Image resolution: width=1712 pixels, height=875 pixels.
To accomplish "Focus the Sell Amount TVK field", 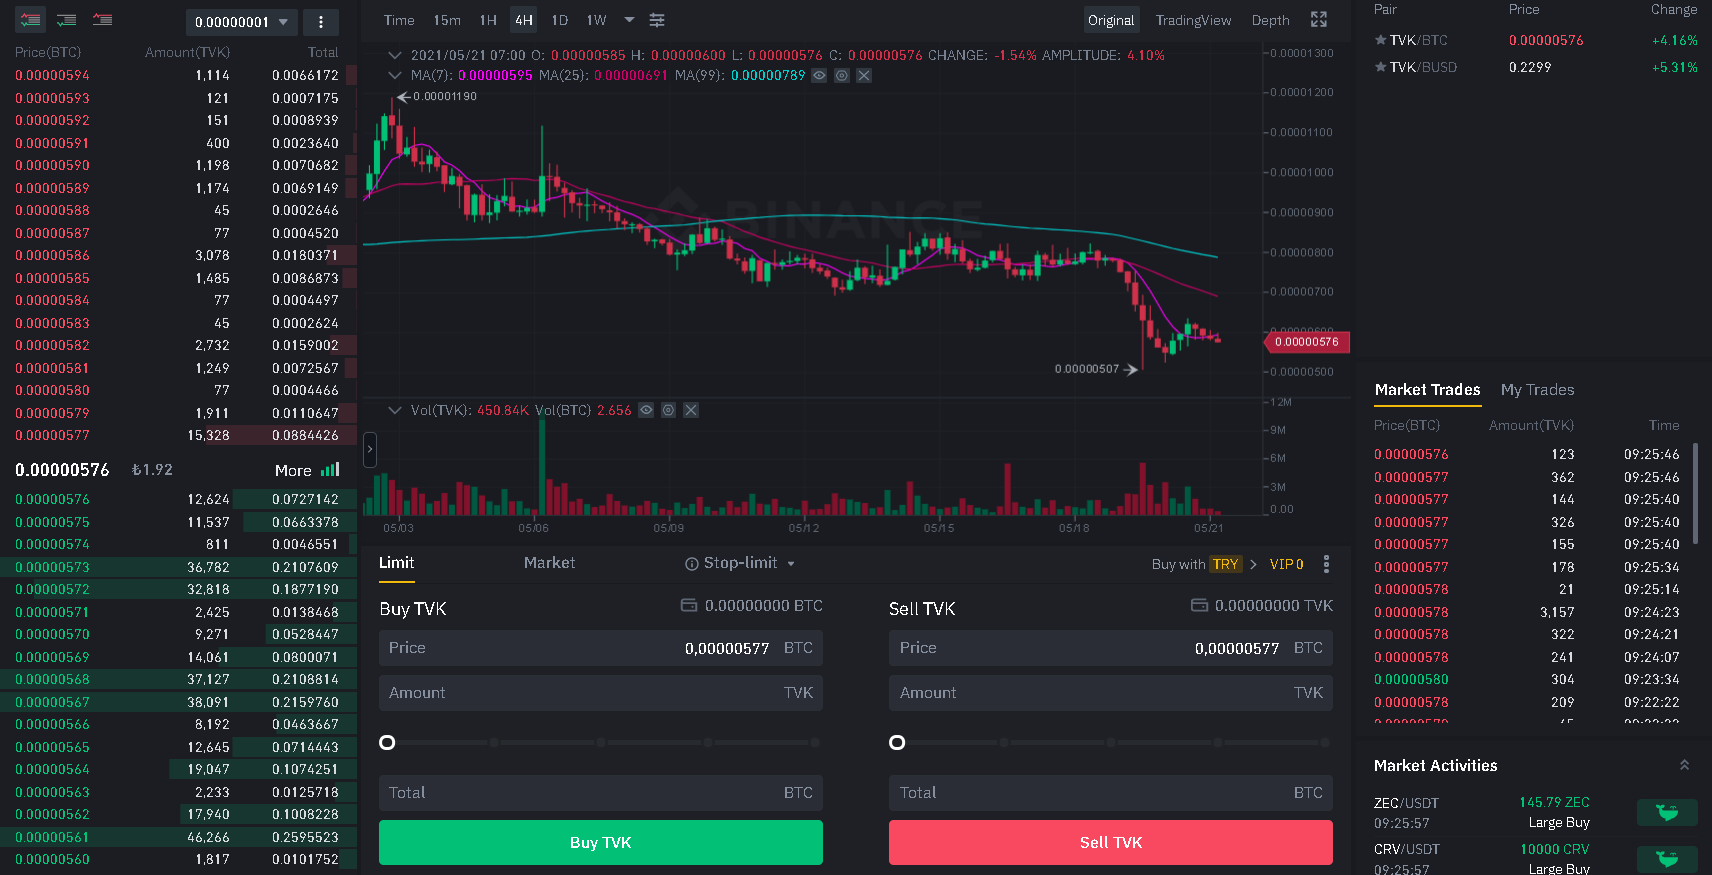I will (x=1110, y=693).
